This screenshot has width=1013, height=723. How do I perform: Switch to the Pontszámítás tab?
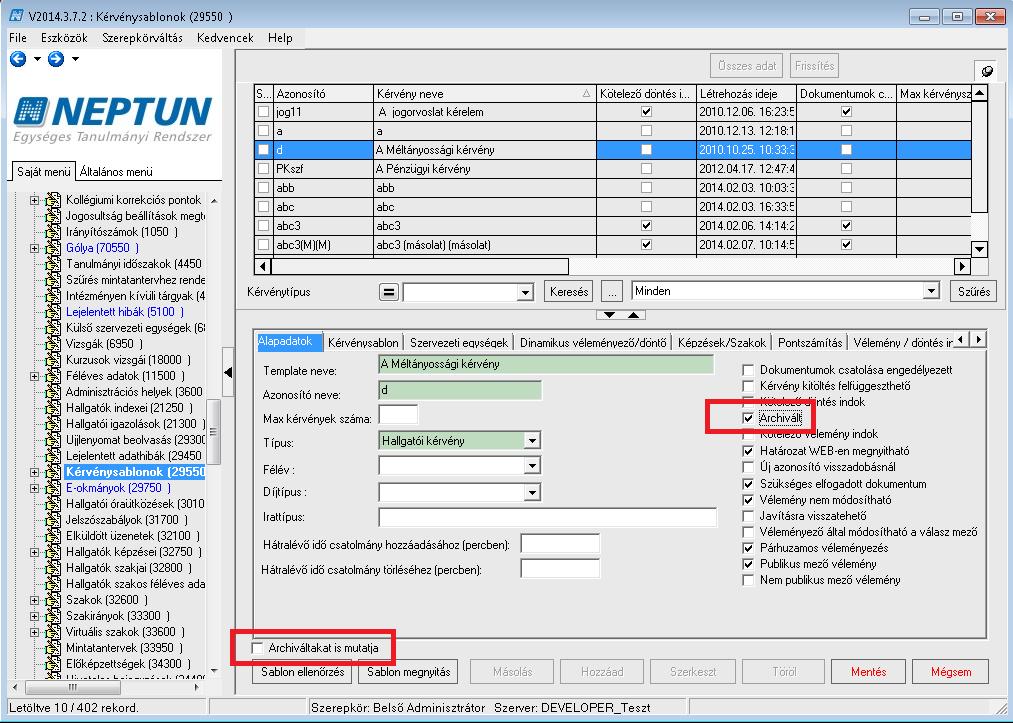pos(810,342)
